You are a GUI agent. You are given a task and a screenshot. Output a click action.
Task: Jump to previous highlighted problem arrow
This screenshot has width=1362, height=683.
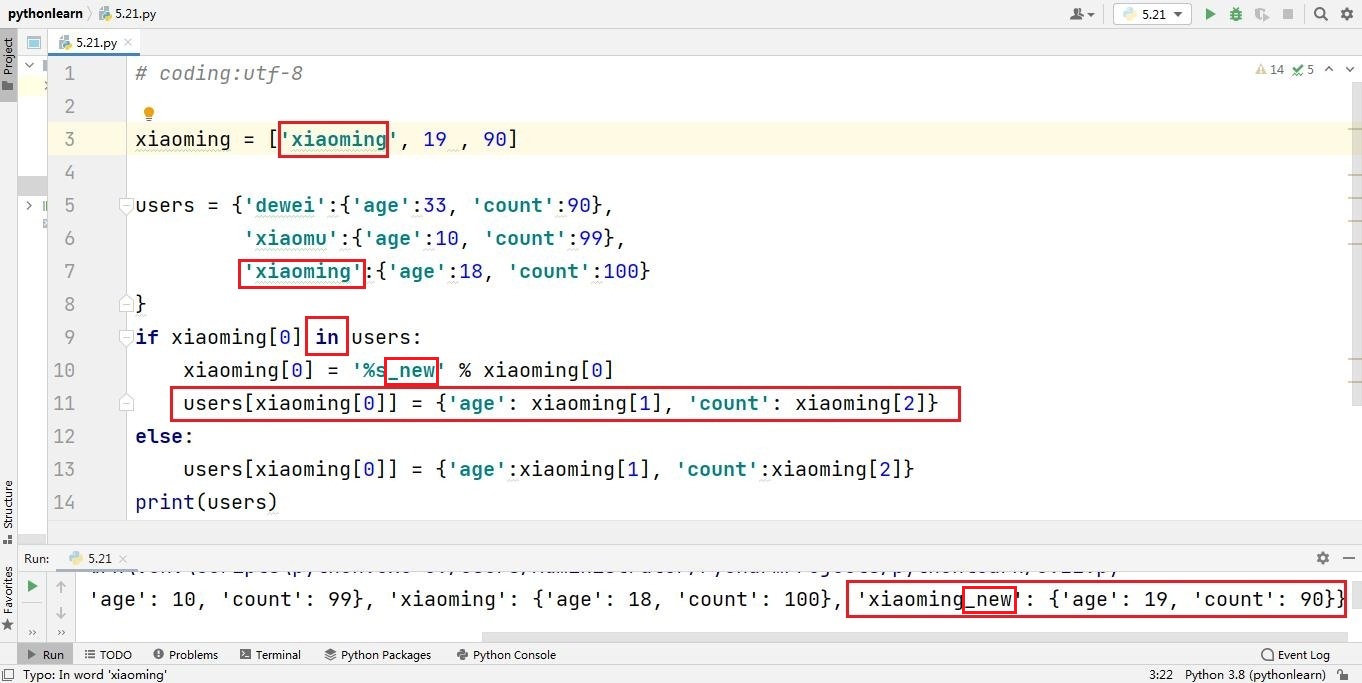[1328, 70]
